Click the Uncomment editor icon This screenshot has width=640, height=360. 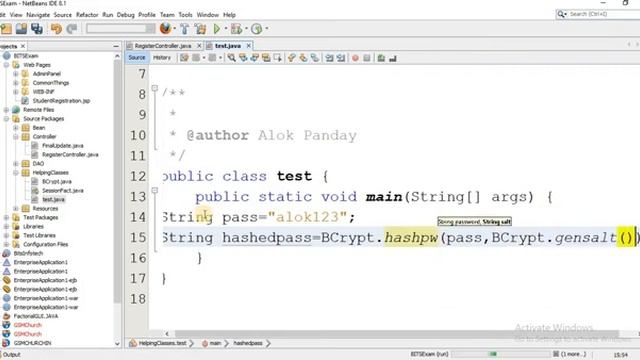click(x=393, y=58)
